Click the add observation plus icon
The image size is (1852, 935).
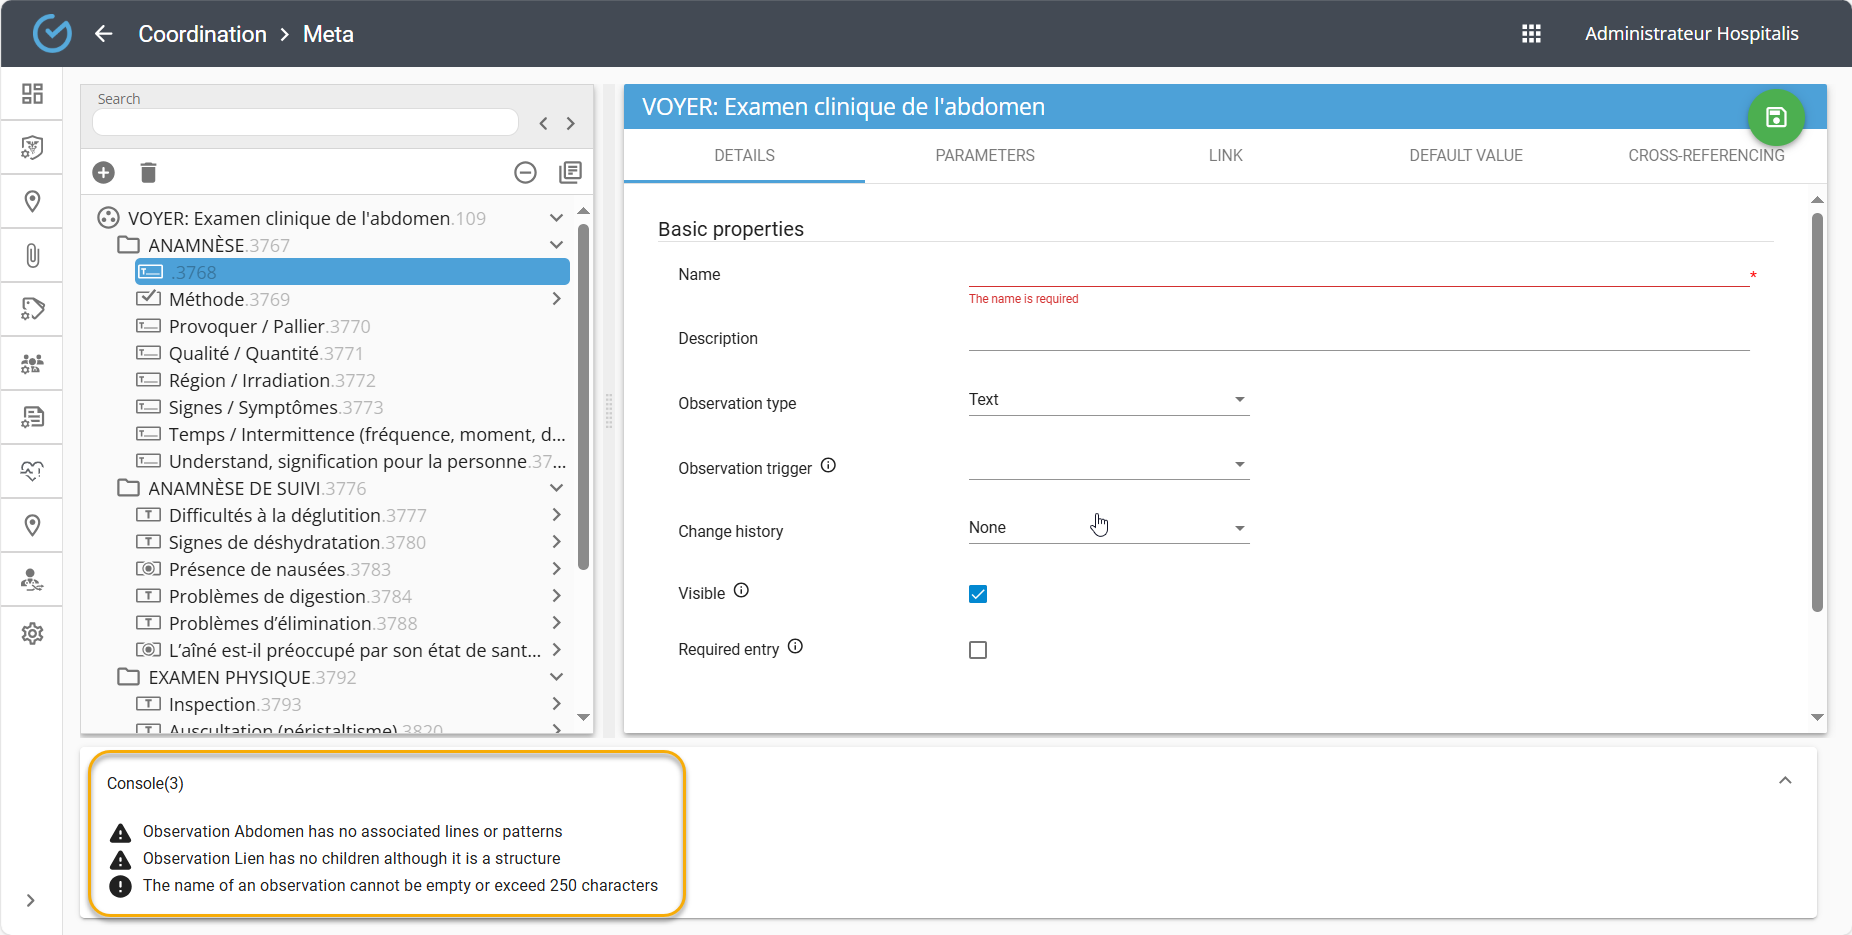click(x=103, y=173)
